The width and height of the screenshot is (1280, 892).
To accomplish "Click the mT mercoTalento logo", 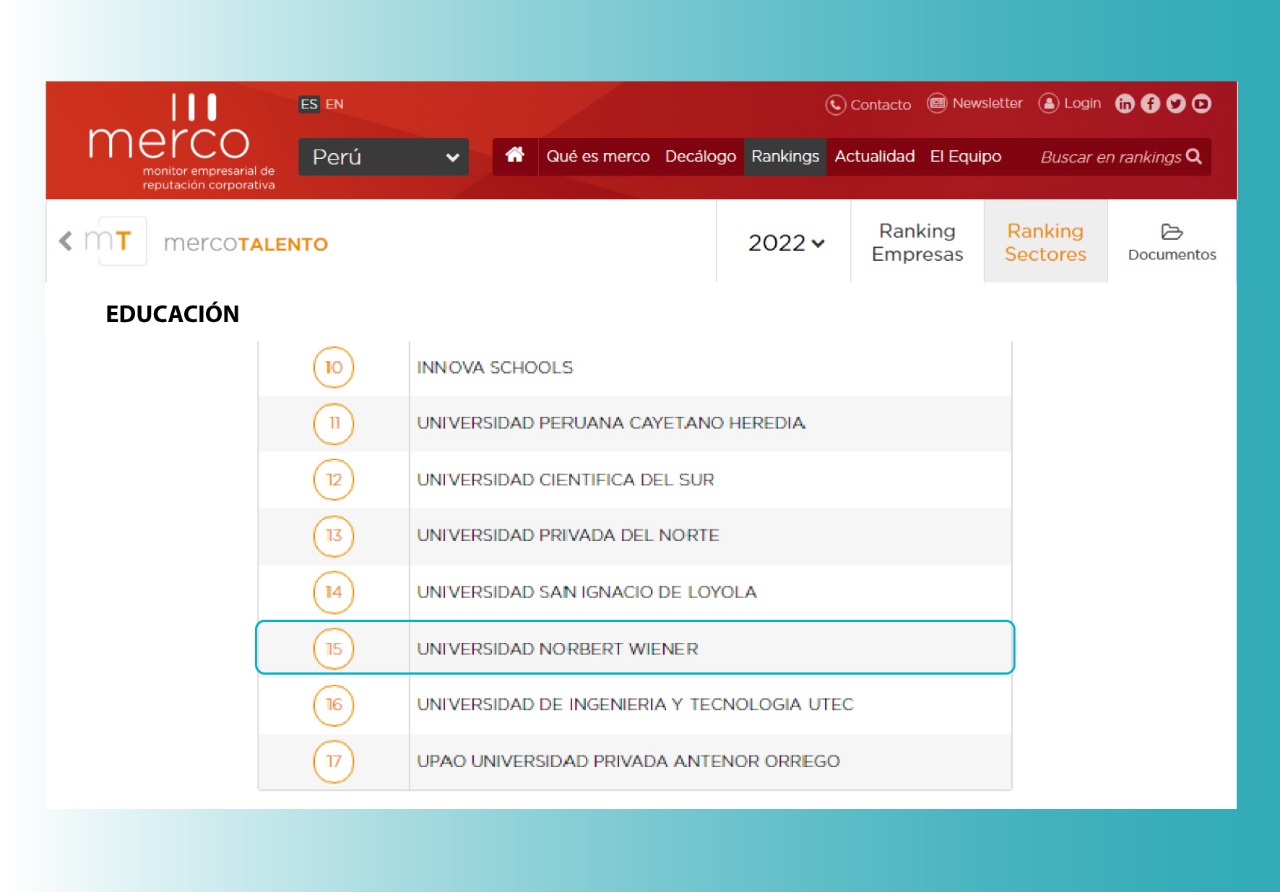I will tap(115, 241).
